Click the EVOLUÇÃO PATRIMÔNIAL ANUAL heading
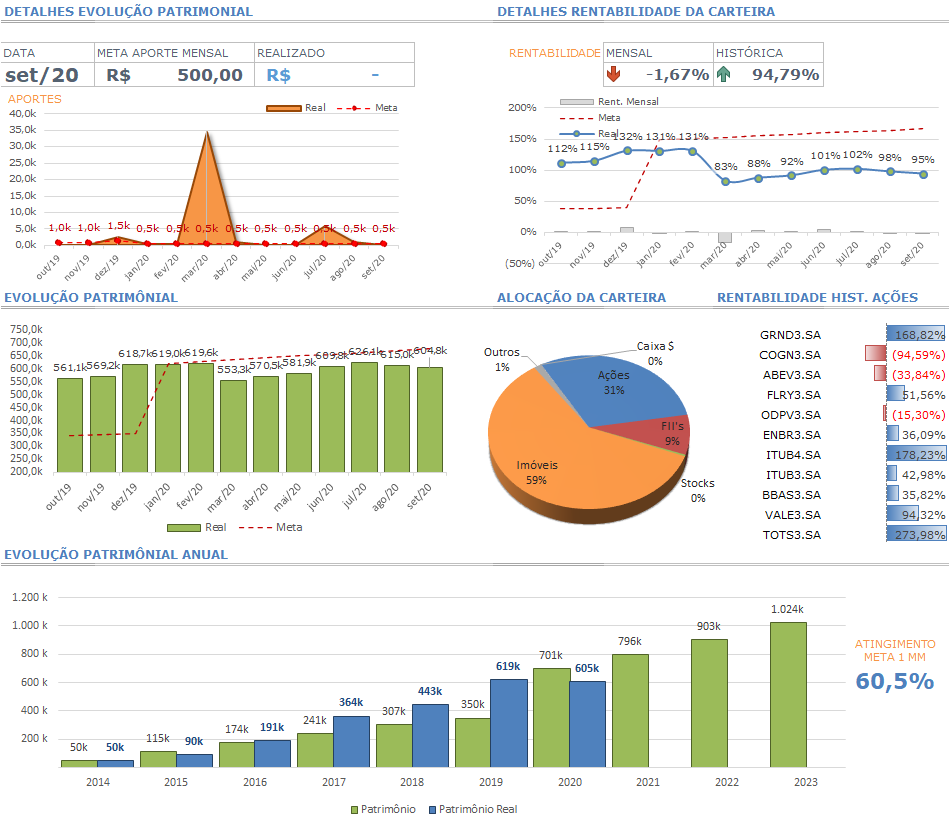 [116, 555]
